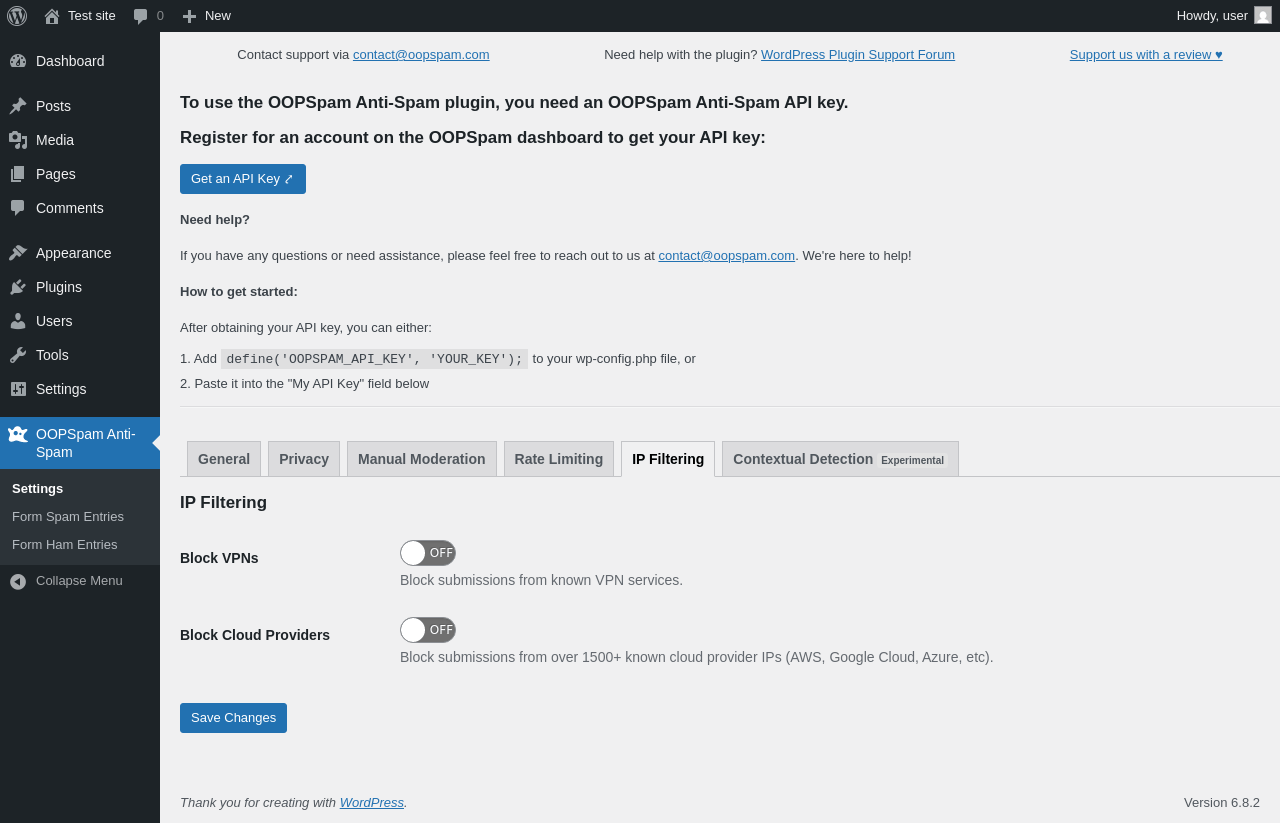
Task: Click the Appearance paintbrush icon
Action: [x=18, y=253]
